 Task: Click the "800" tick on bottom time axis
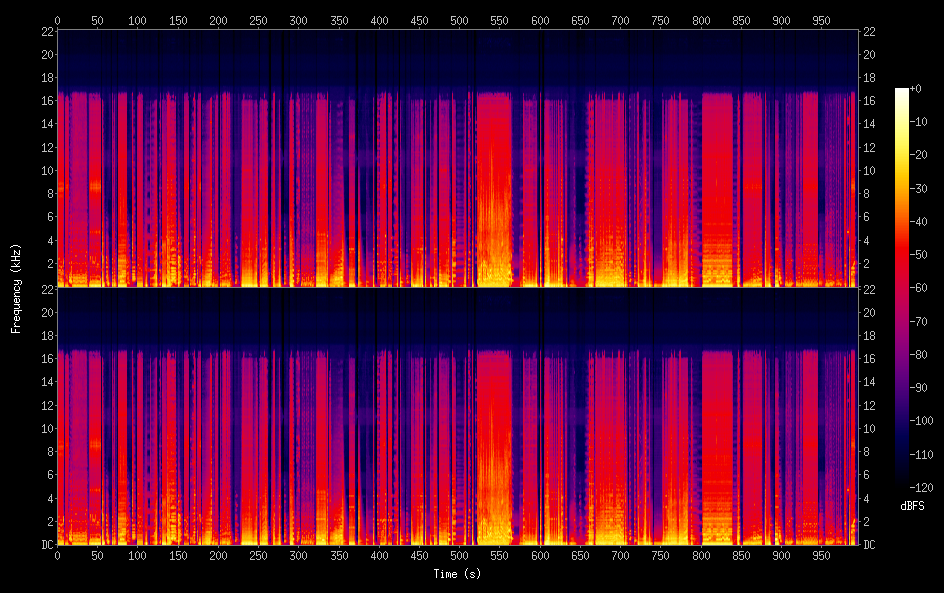(700, 555)
